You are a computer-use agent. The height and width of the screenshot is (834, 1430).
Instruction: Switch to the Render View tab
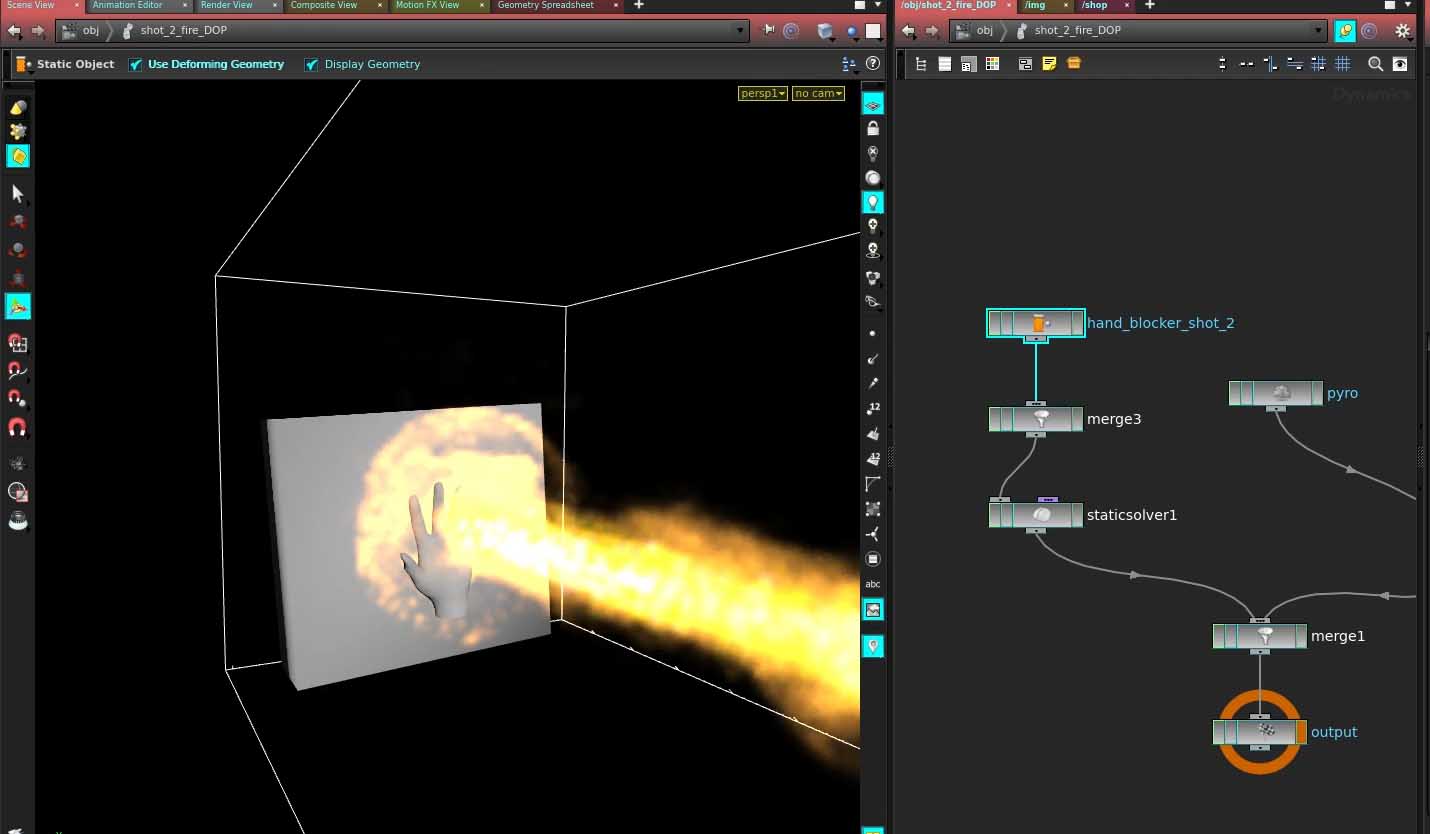(227, 6)
